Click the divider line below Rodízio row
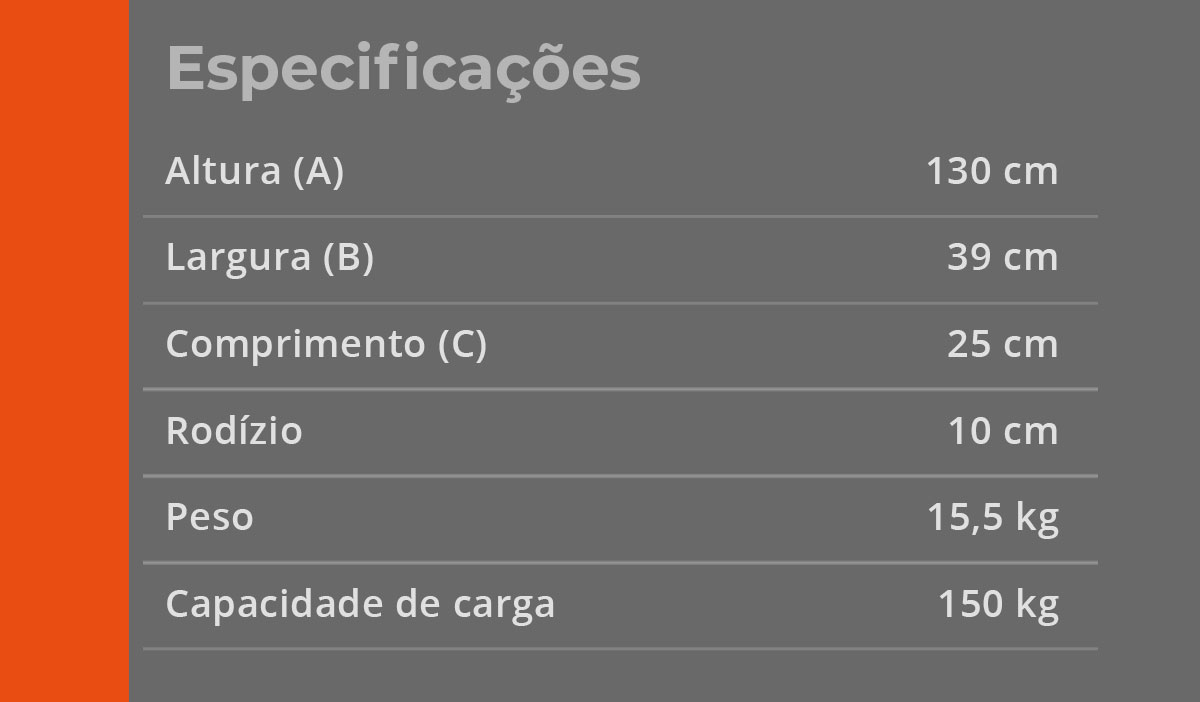This screenshot has height=702, width=1200. click(620, 476)
